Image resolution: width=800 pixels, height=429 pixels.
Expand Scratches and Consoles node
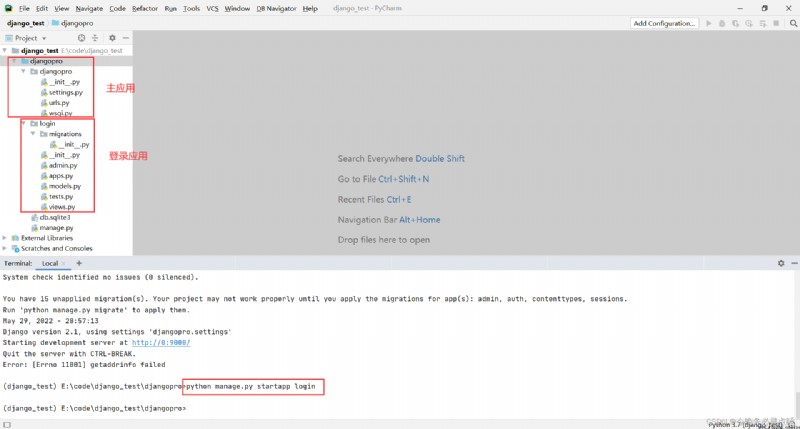click(x=5, y=248)
